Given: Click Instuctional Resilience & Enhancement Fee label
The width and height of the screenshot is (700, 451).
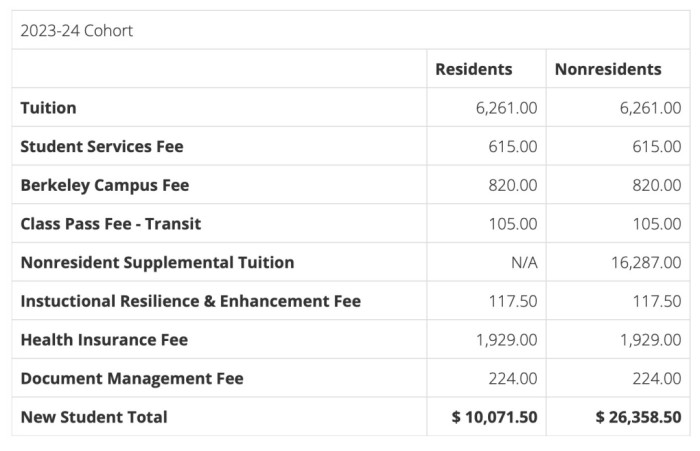Looking at the screenshot, I should [x=190, y=301].
